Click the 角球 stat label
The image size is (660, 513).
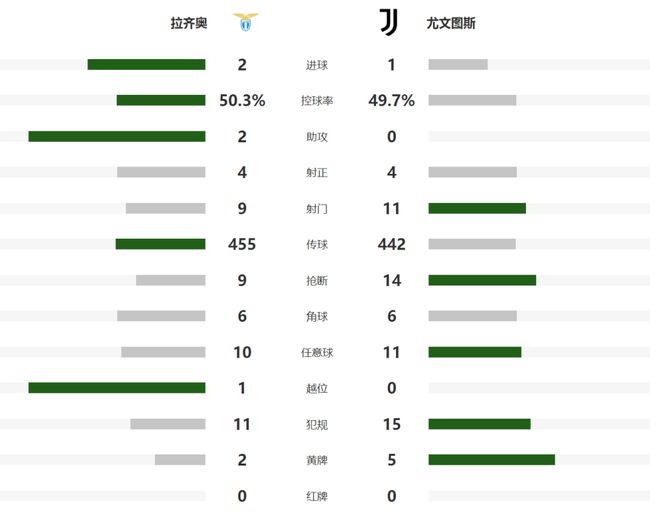click(x=317, y=316)
